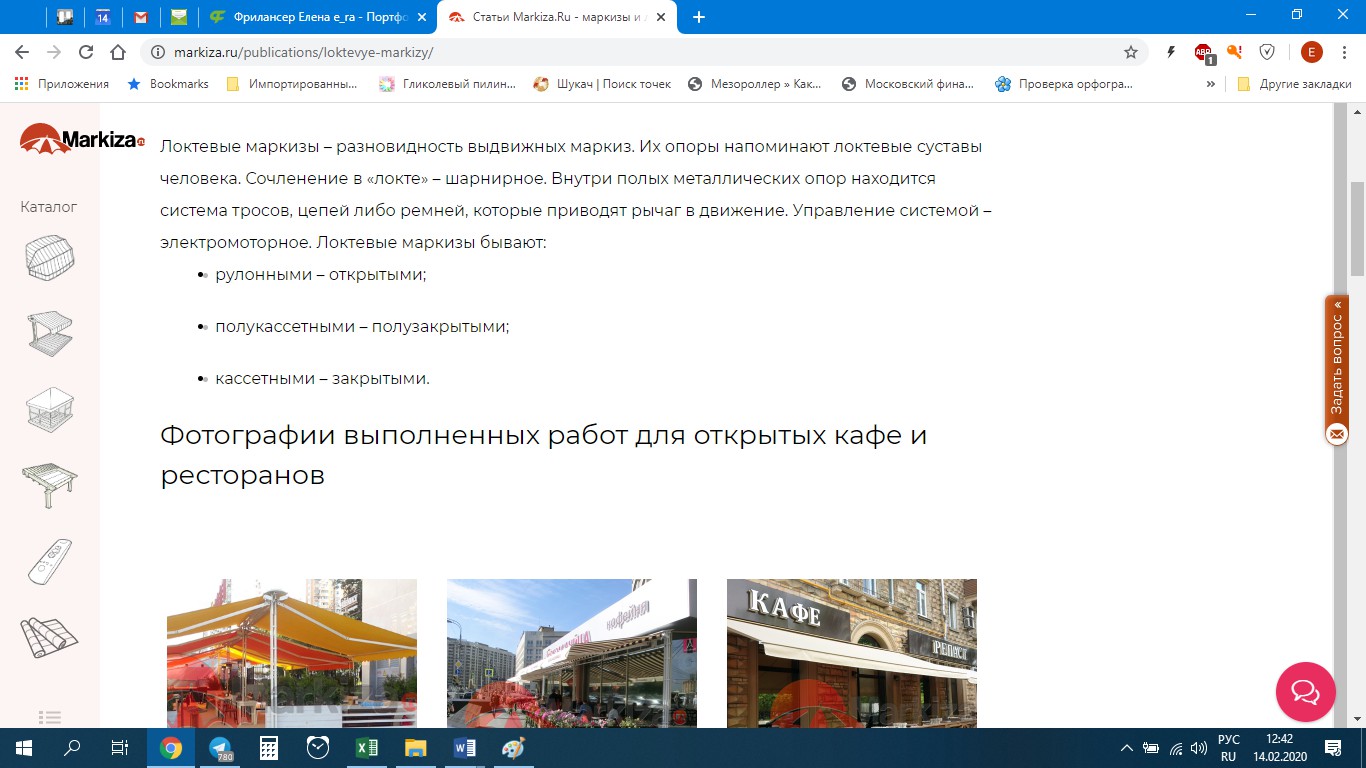Open Task View on the taskbar
The height and width of the screenshot is (768, 1366).
point(120,748)
